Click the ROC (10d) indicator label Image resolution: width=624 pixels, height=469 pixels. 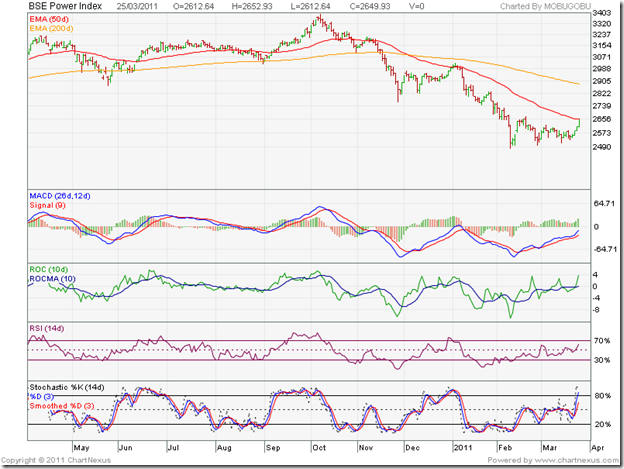(49, 269)
